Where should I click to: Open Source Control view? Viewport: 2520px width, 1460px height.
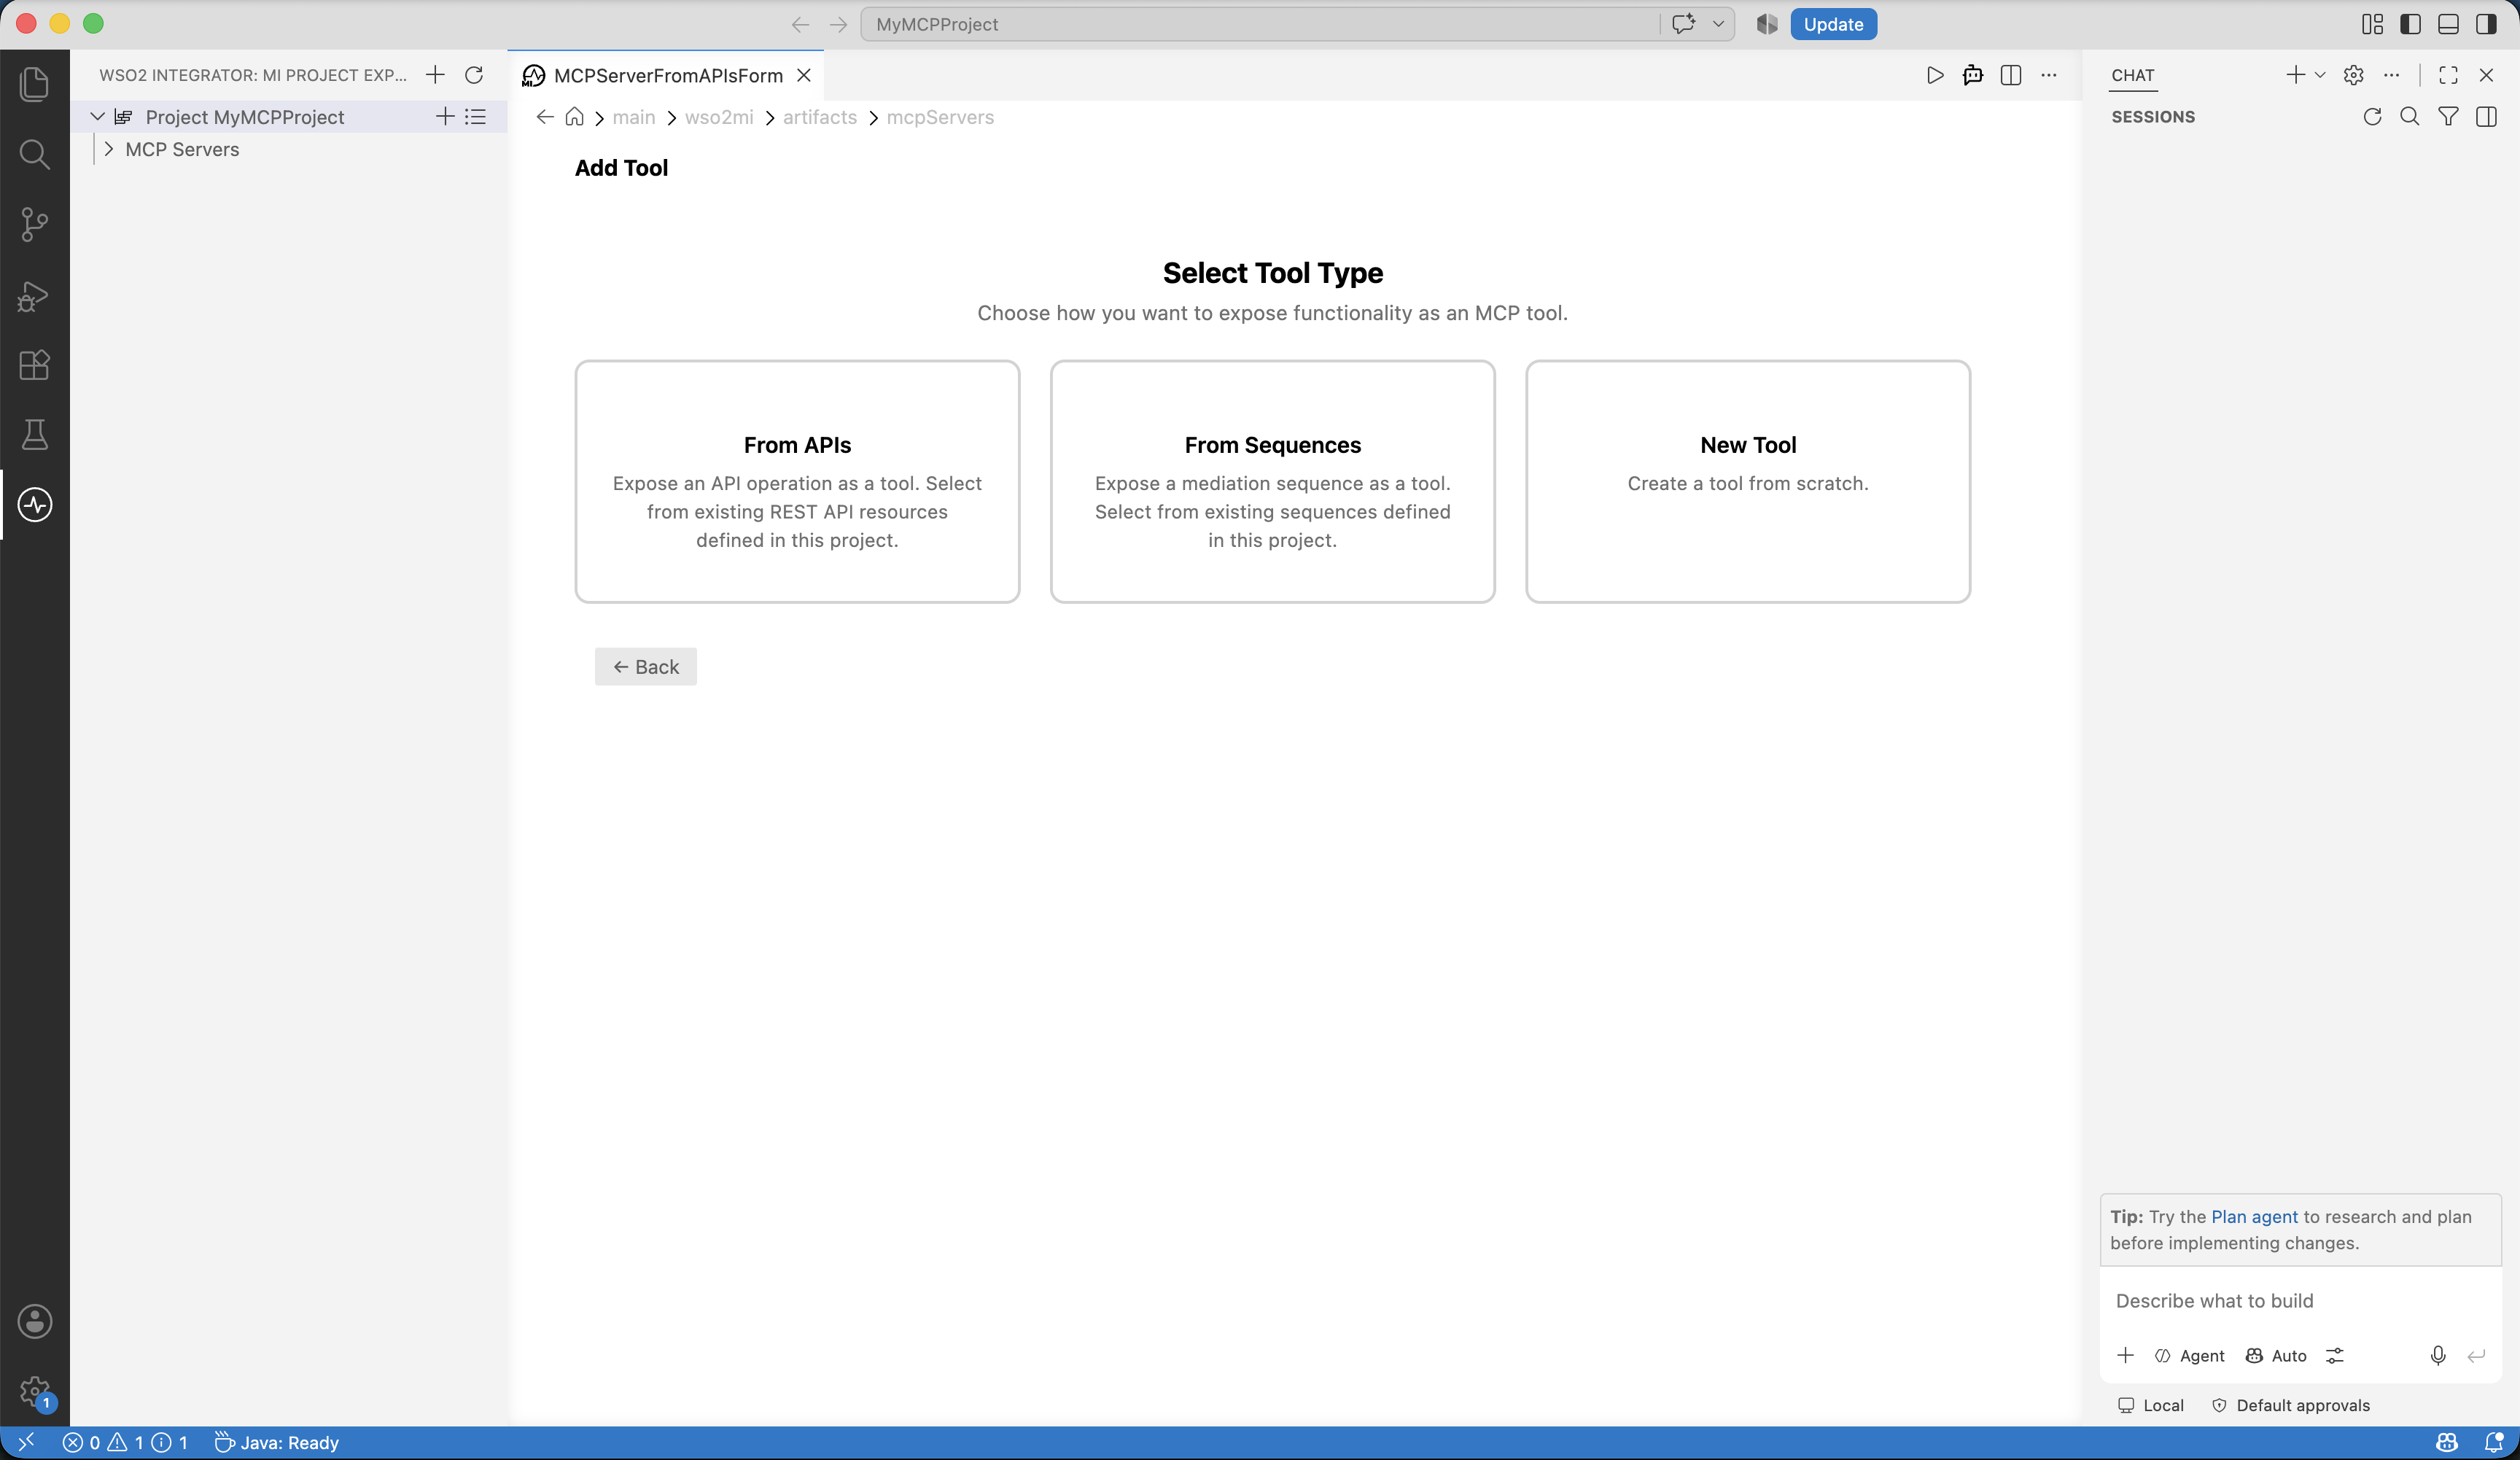pyautogui.click(x=35, y=224)
